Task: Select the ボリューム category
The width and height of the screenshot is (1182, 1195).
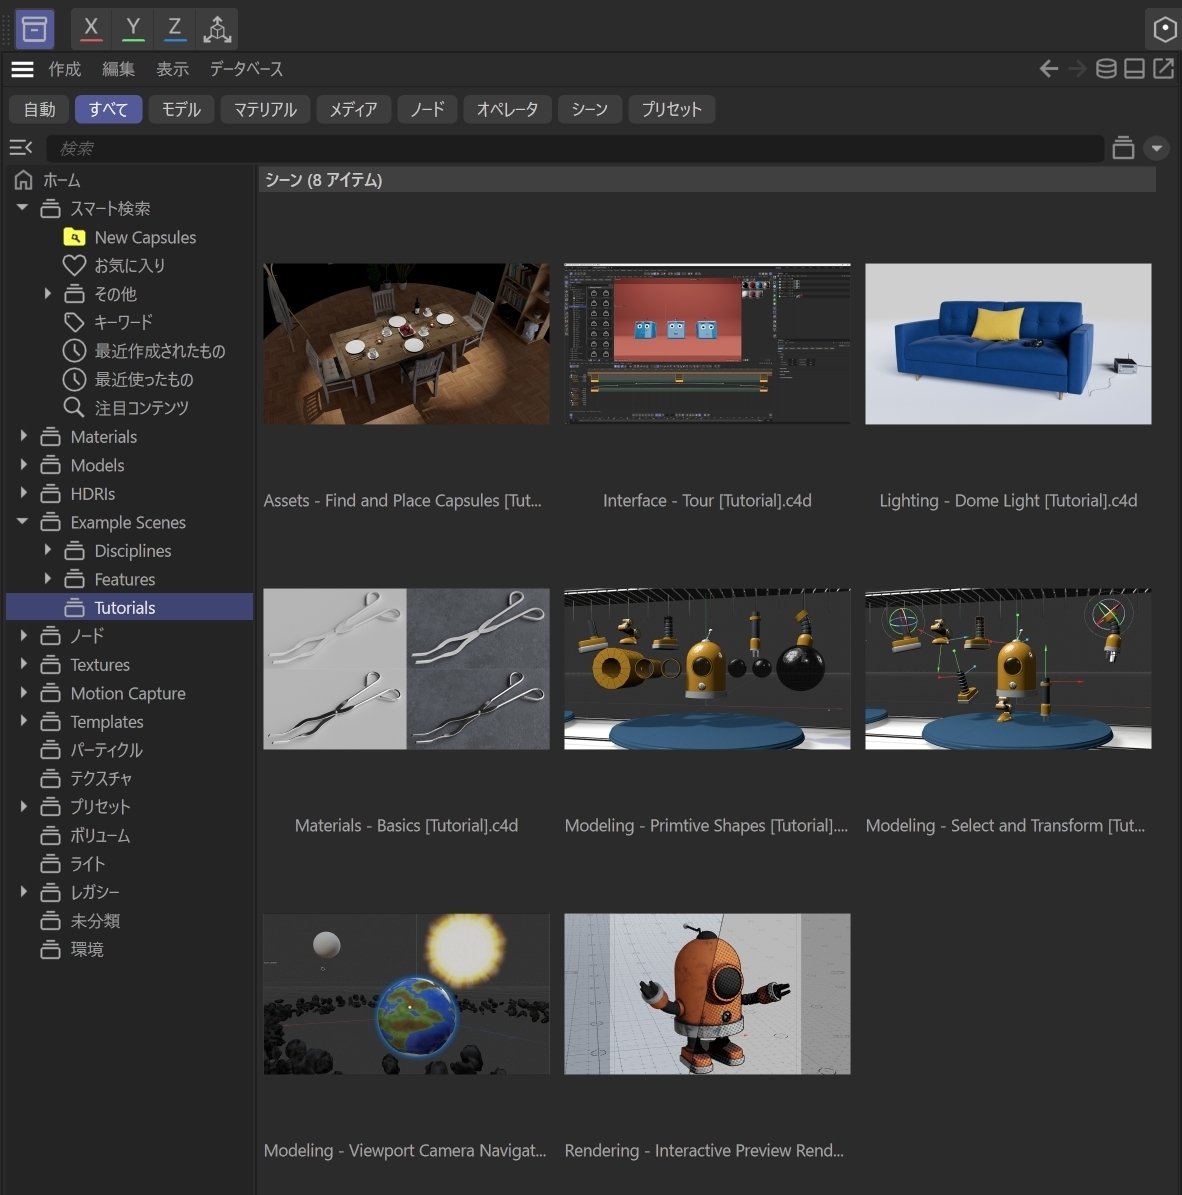Action: [x=100, y=836]
